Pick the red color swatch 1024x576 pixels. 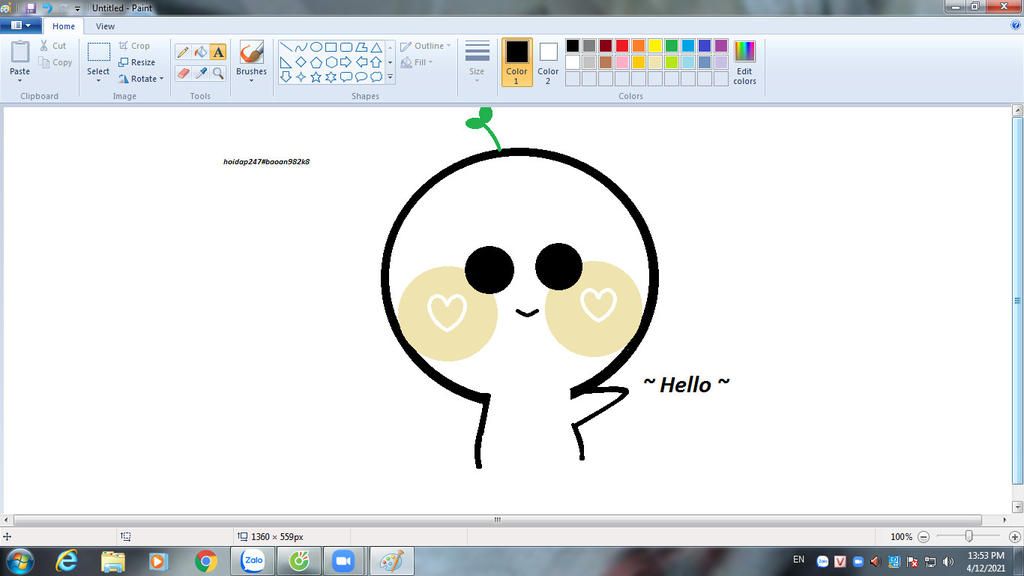point(622,46)
